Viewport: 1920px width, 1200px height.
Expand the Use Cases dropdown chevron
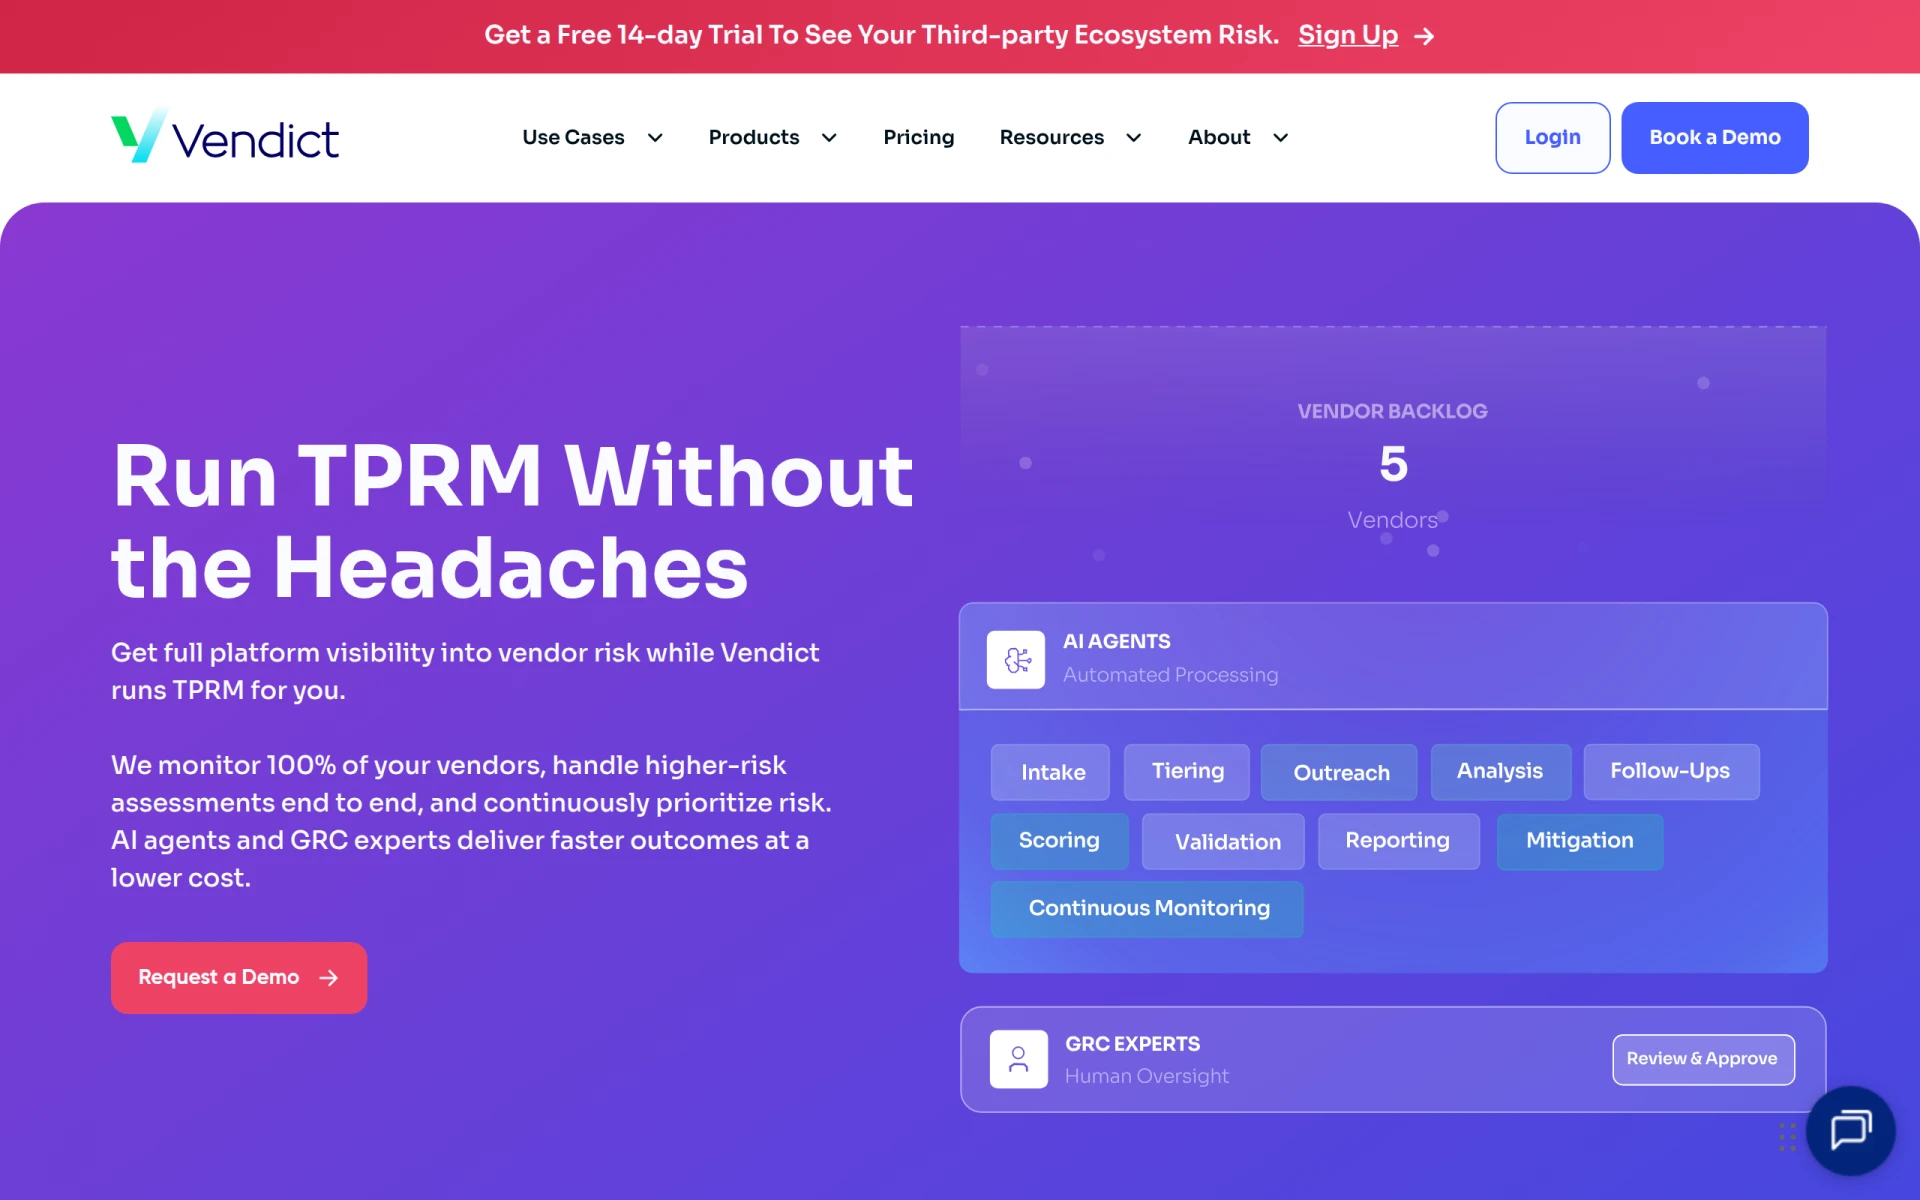[x=655, y=138]
